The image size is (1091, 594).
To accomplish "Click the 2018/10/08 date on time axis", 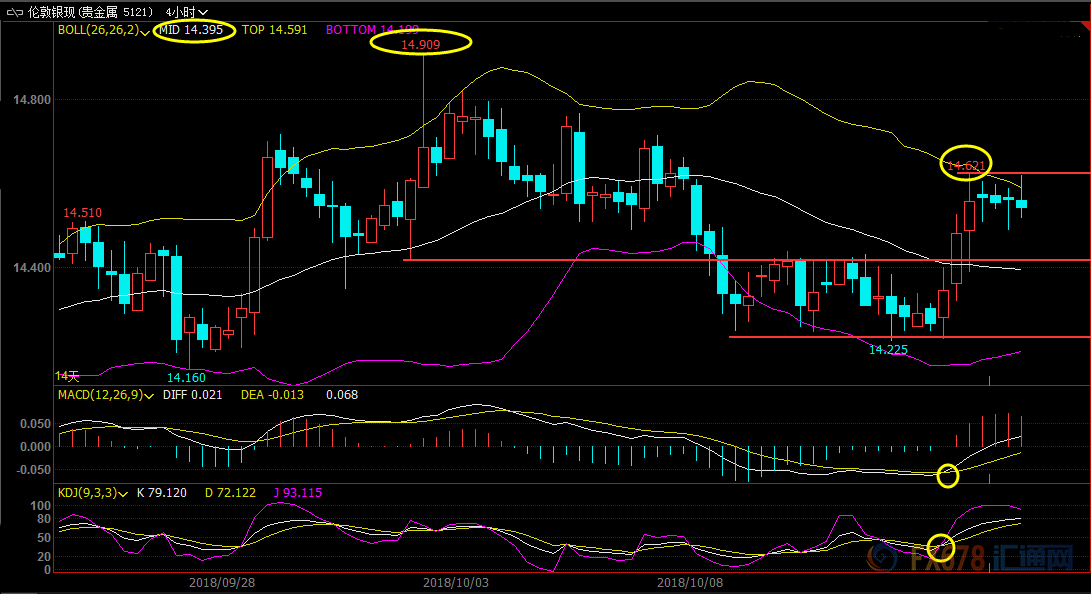I will tap(690, 582).
